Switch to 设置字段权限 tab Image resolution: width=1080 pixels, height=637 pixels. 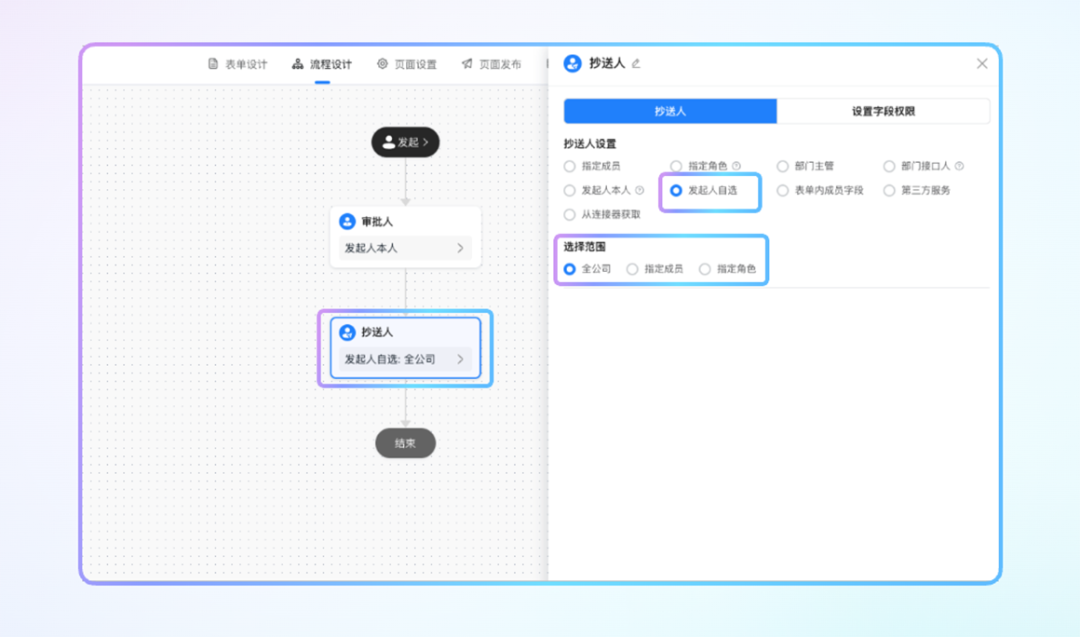[x=883, y=111]
